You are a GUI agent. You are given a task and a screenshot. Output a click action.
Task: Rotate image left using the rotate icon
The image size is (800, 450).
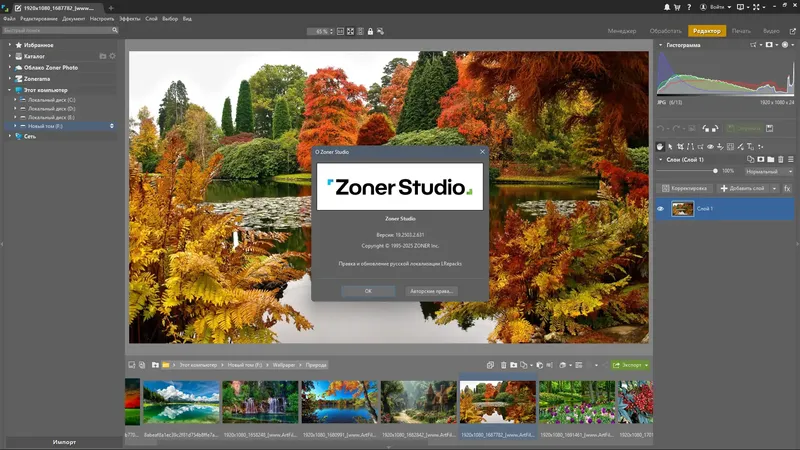click(706, 129)
